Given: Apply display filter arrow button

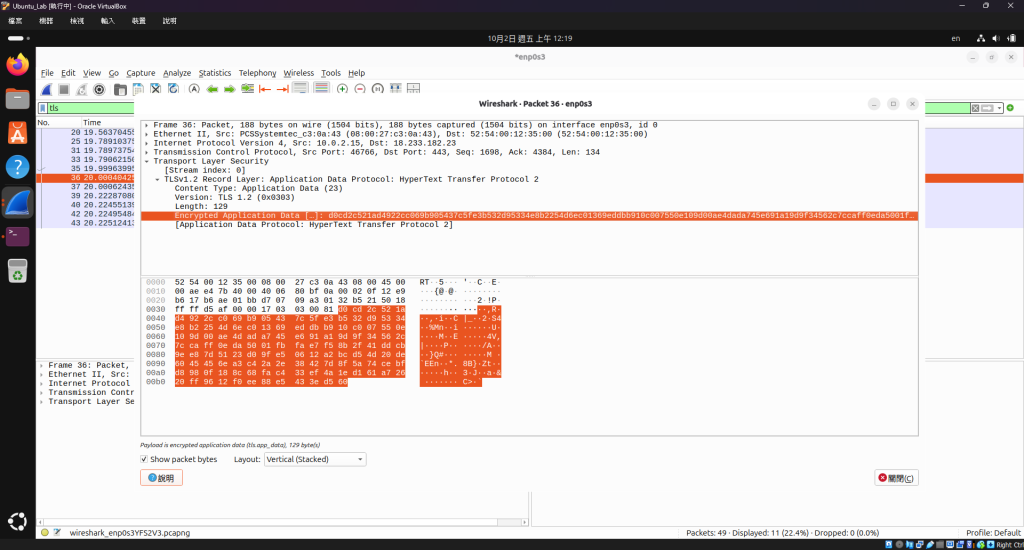Looking at the screenshot, I should 987,108.
